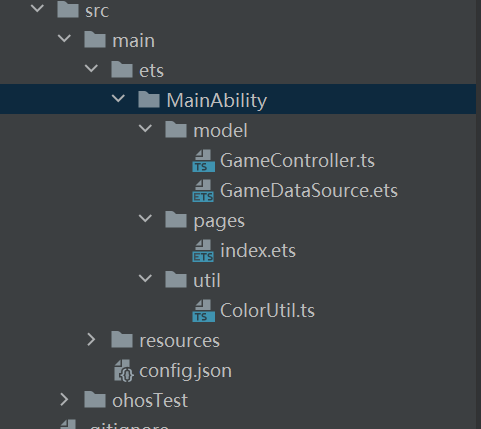
Task: Collapse the ets directory chevron
Action: click(91, 68)
